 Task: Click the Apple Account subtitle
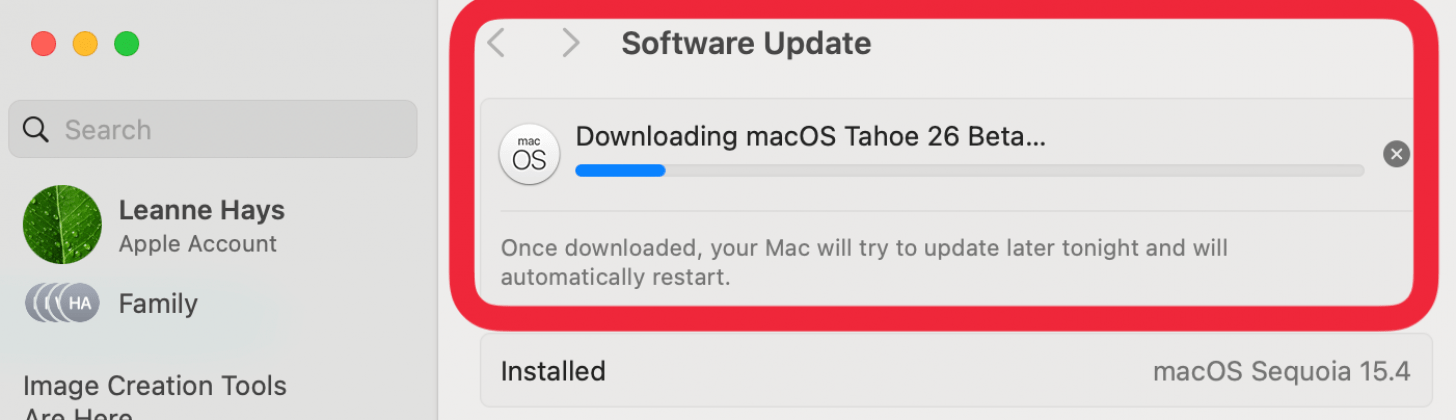[198, 244]
